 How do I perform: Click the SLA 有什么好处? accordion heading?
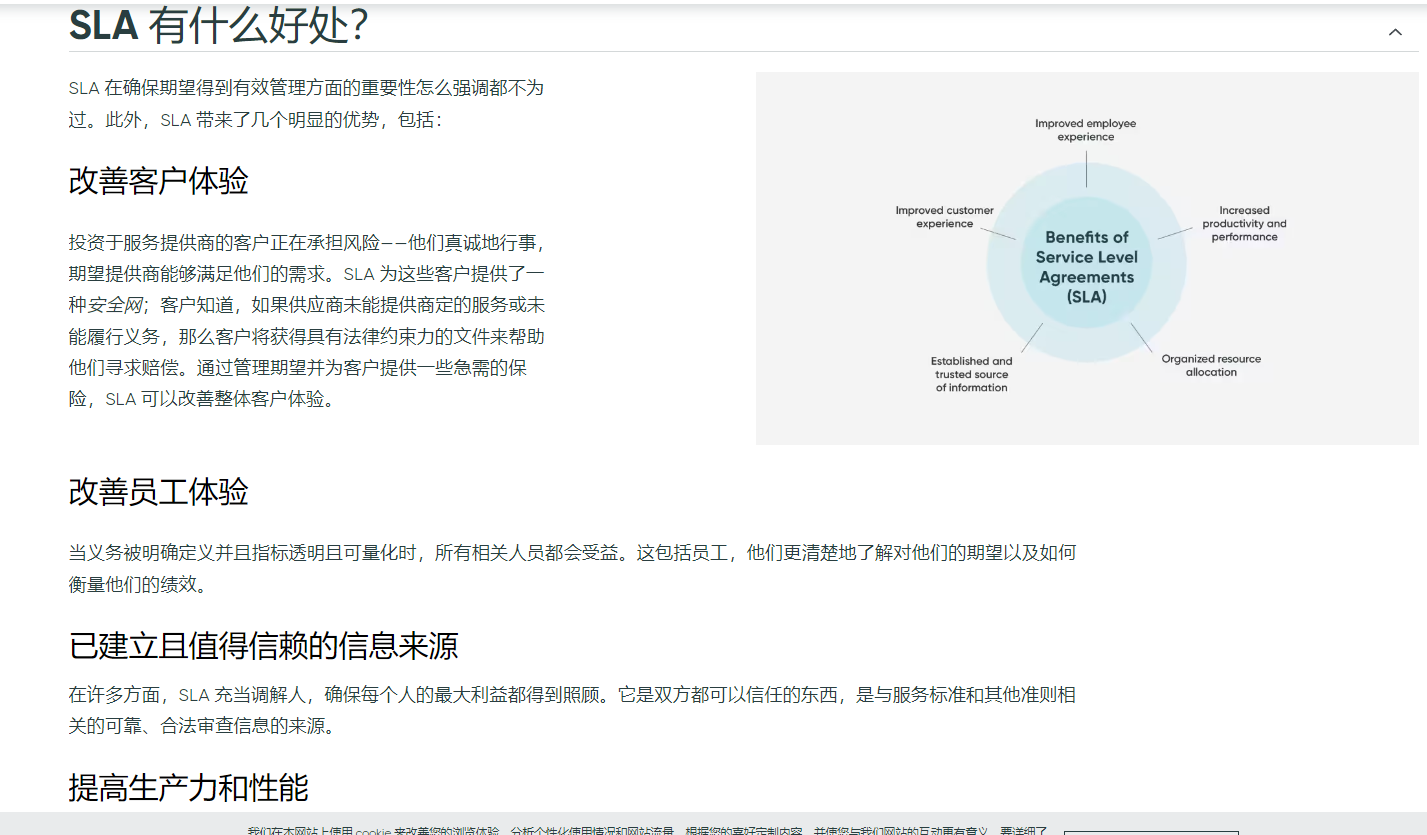pos(218,27)
